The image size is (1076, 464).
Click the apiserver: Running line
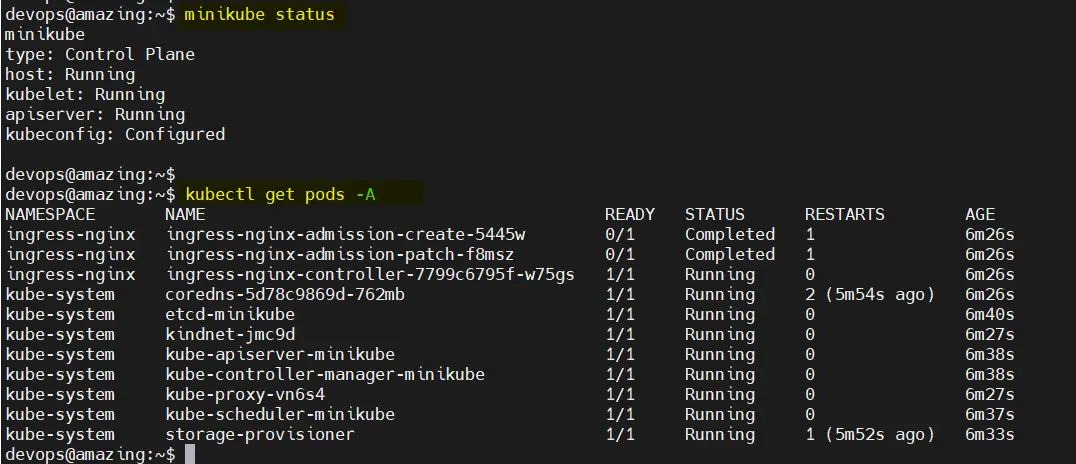click(95, 115)
